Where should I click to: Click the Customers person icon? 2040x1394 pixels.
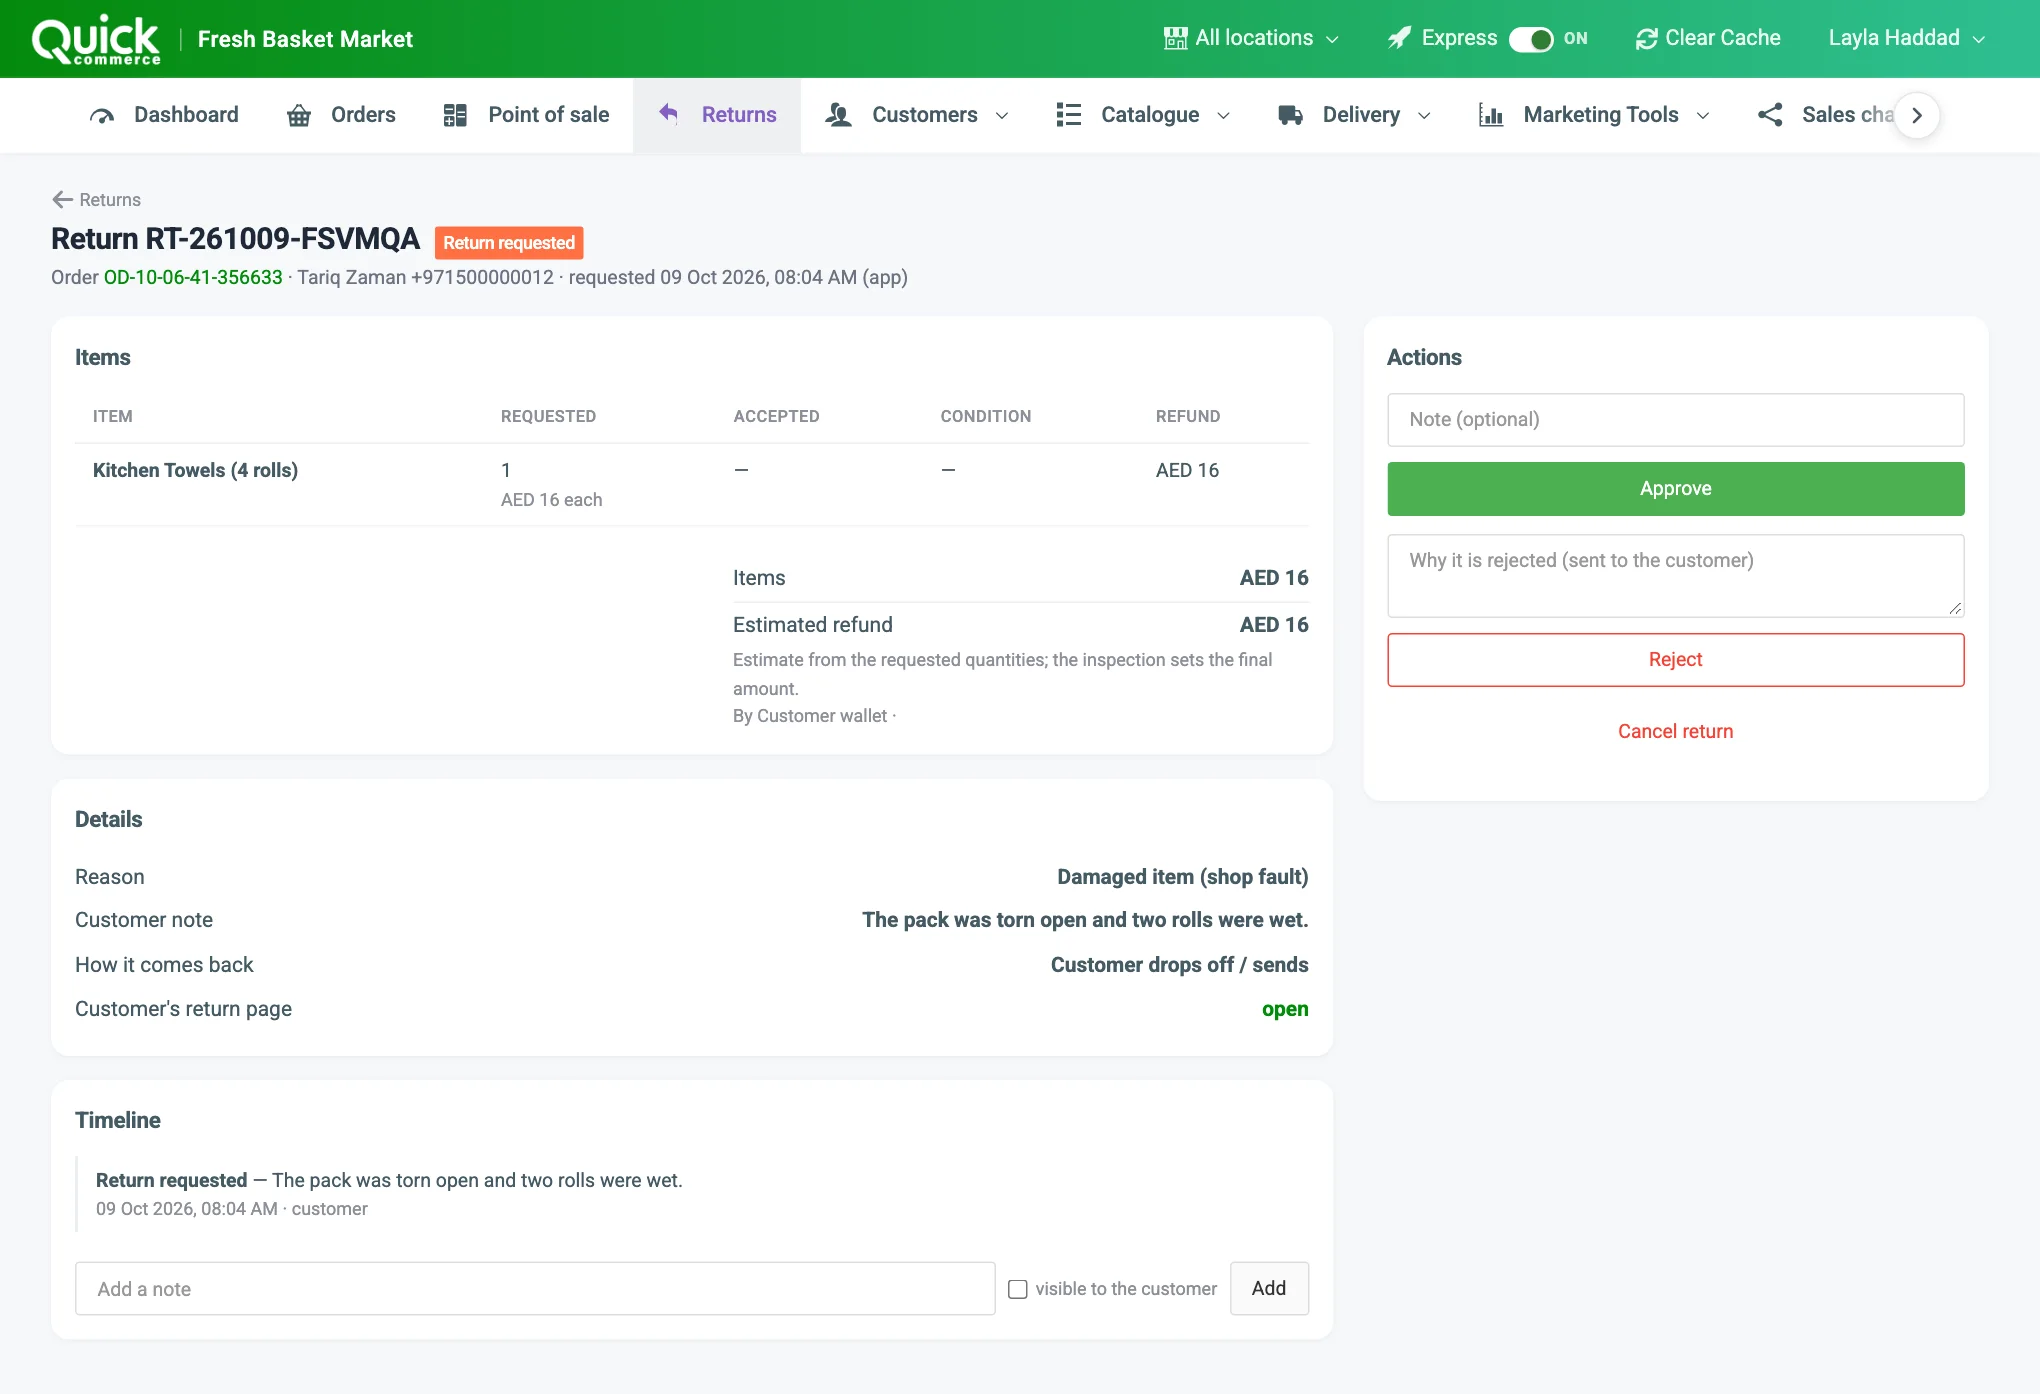(838, 115)
